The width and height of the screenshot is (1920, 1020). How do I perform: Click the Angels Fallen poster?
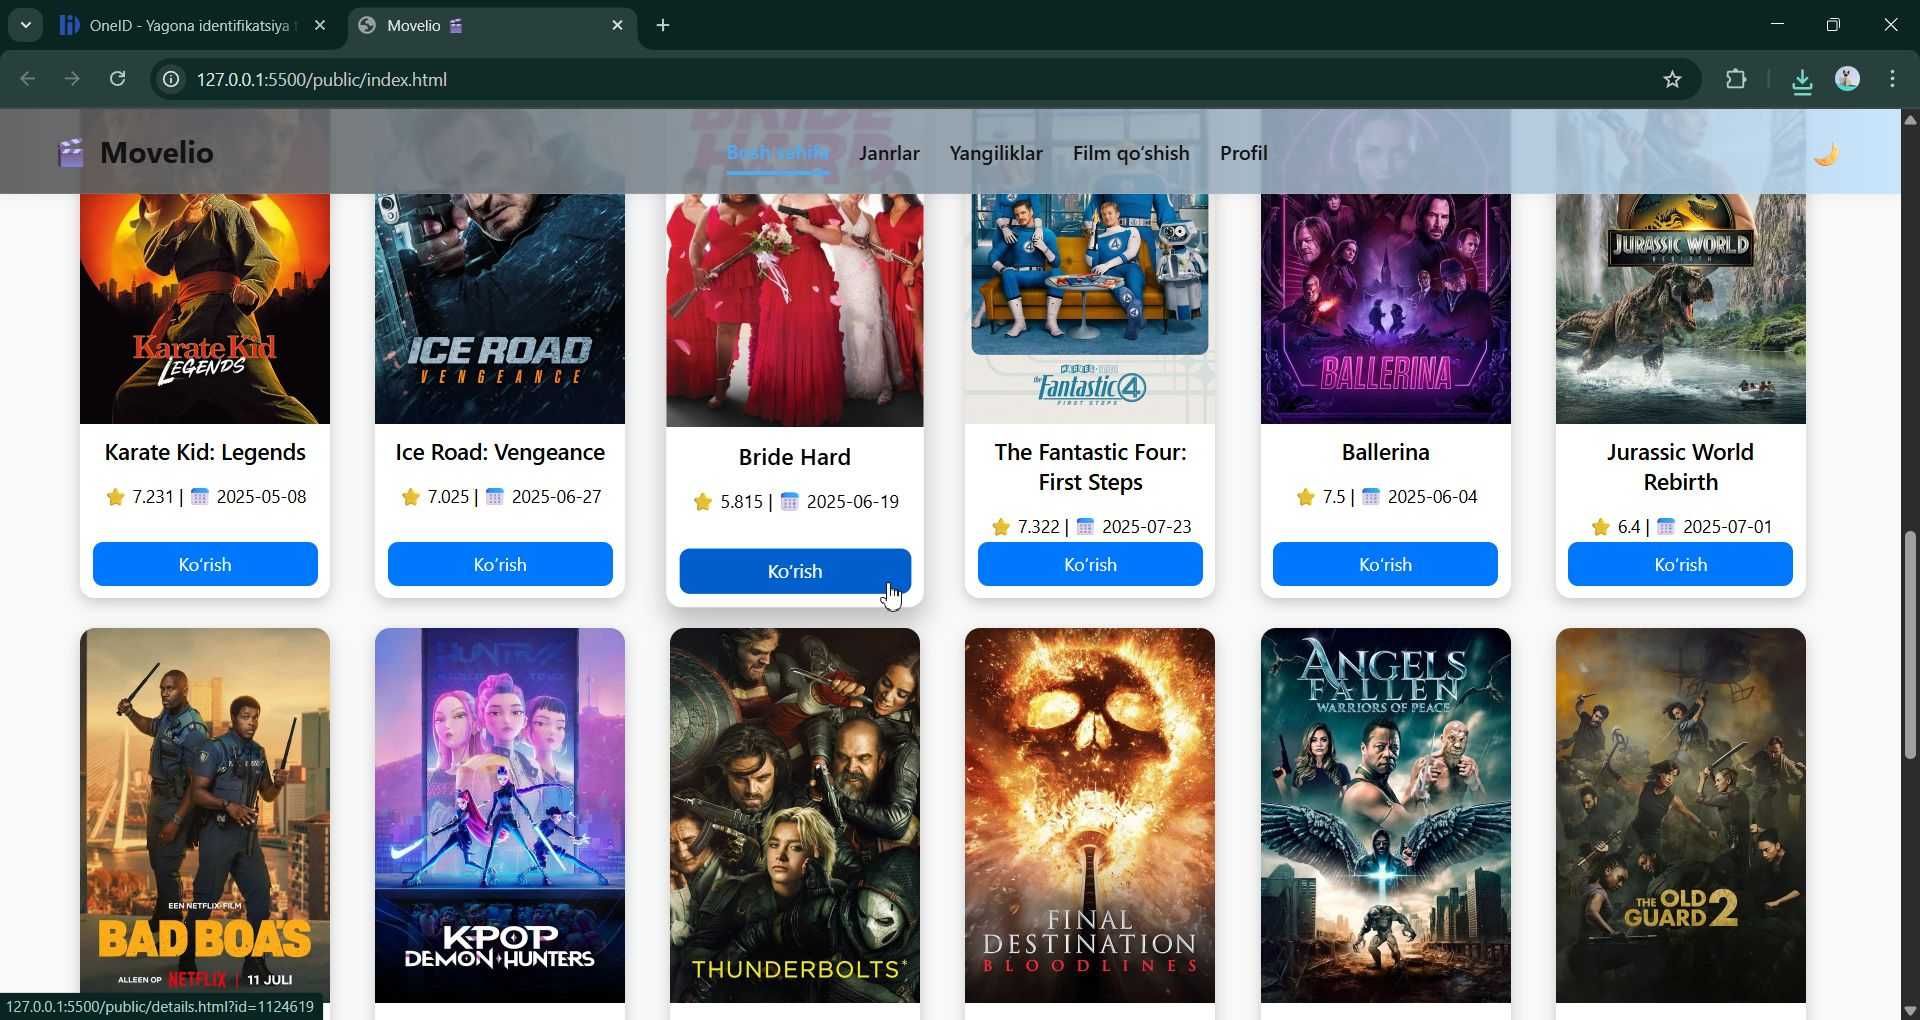tap(1385, 815)
